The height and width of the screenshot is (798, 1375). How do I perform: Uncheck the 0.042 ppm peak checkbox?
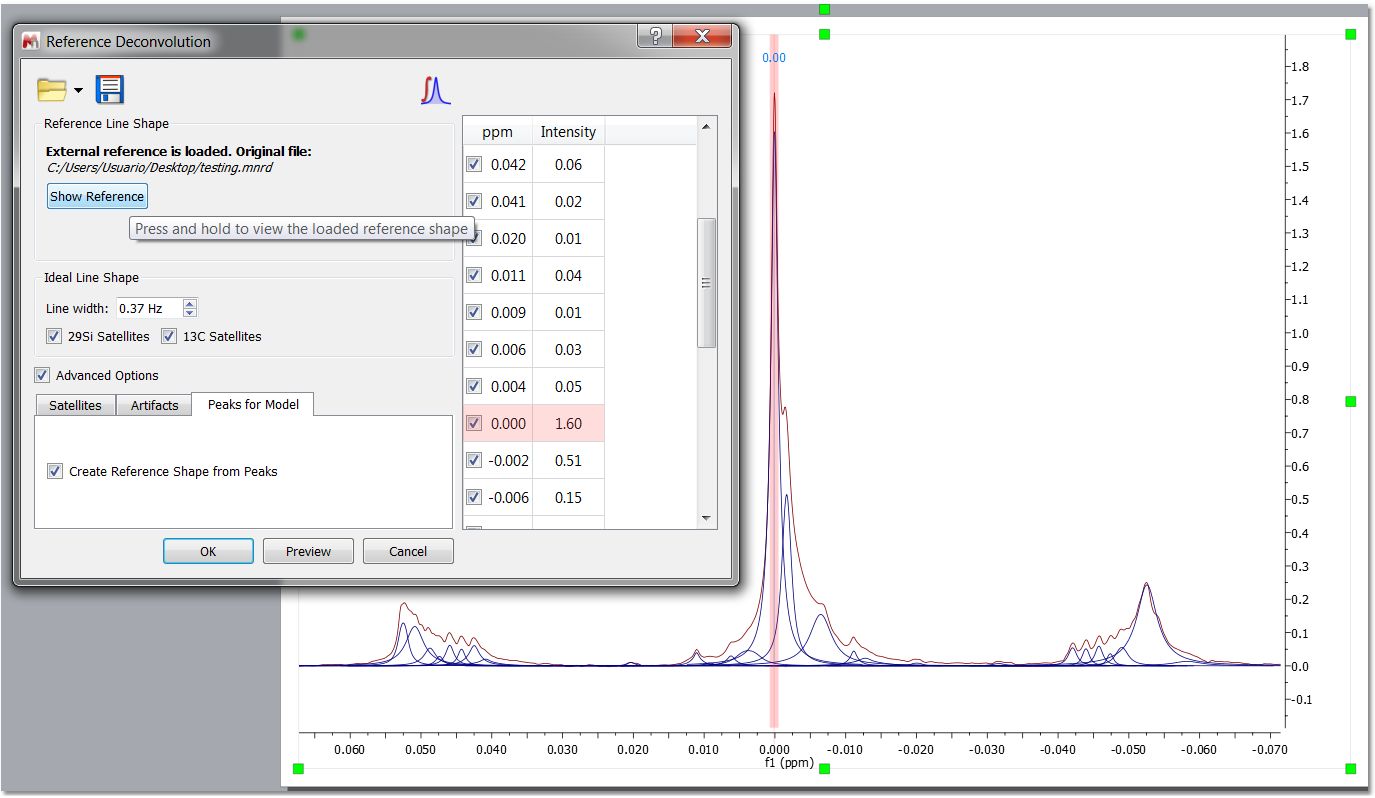(x=474, y=164)
